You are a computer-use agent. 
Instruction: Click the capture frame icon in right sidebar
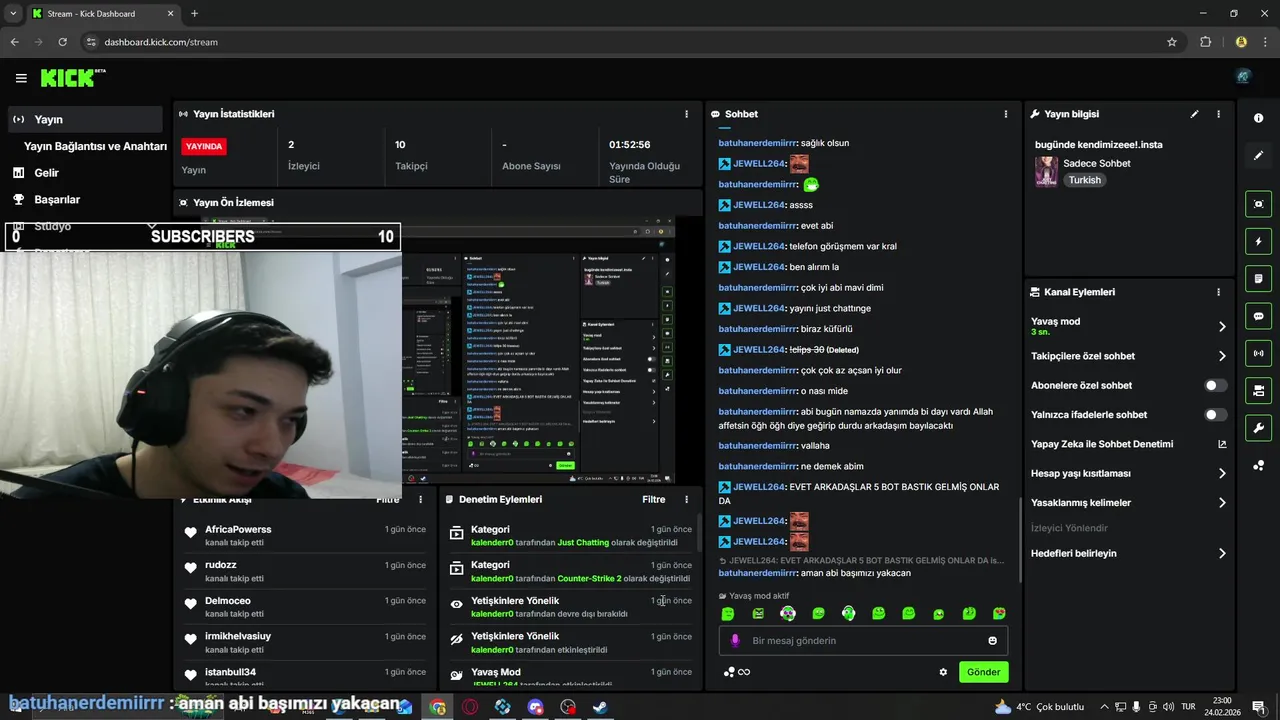[x=1258, y=204]
